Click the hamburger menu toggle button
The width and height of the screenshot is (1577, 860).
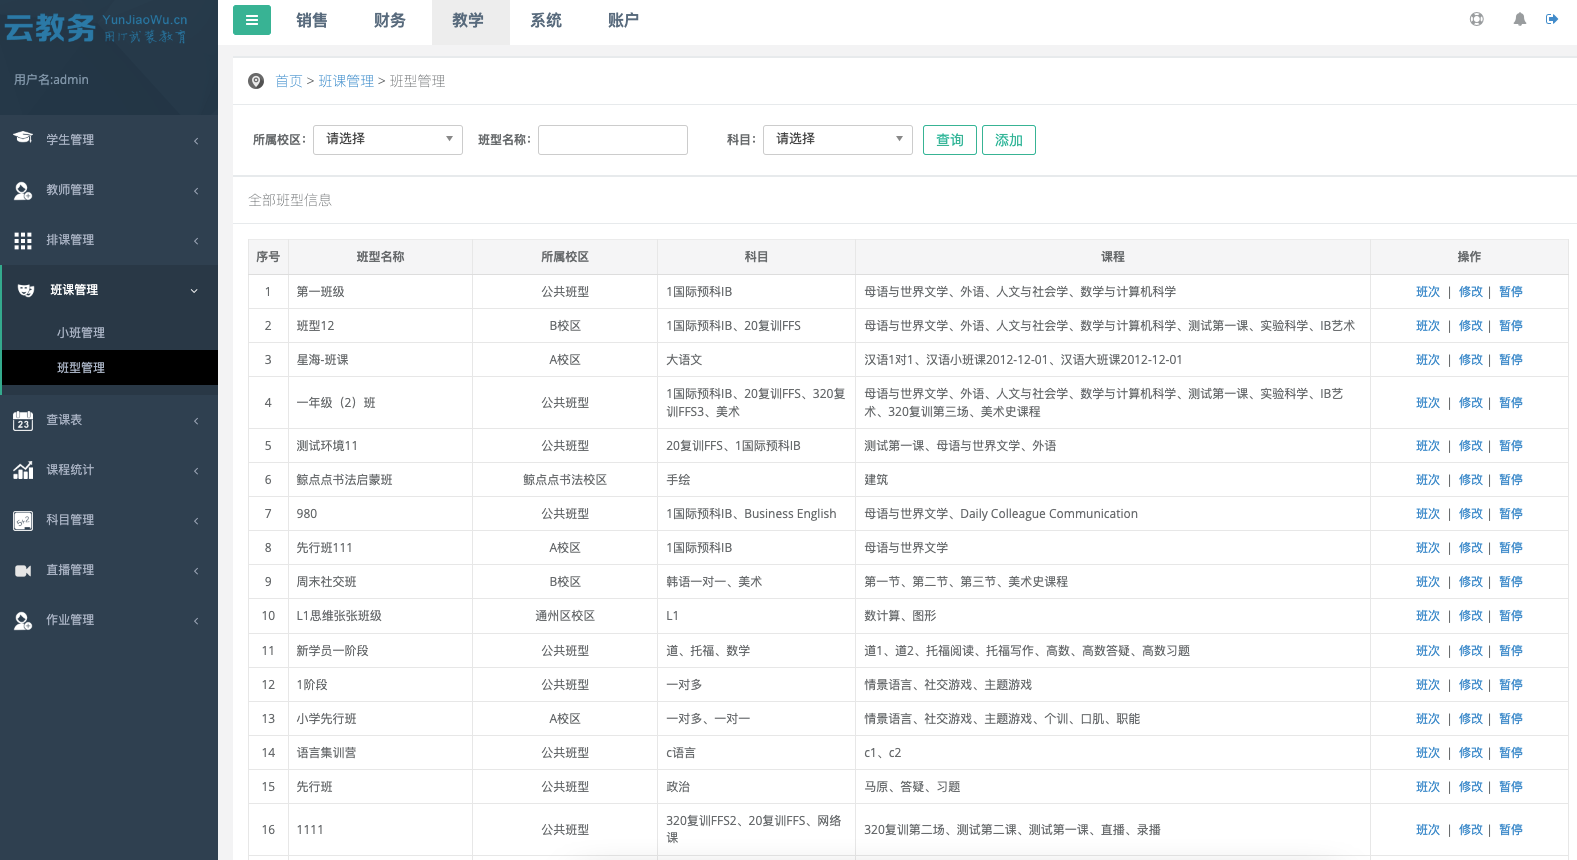click(x=252, y=20)
